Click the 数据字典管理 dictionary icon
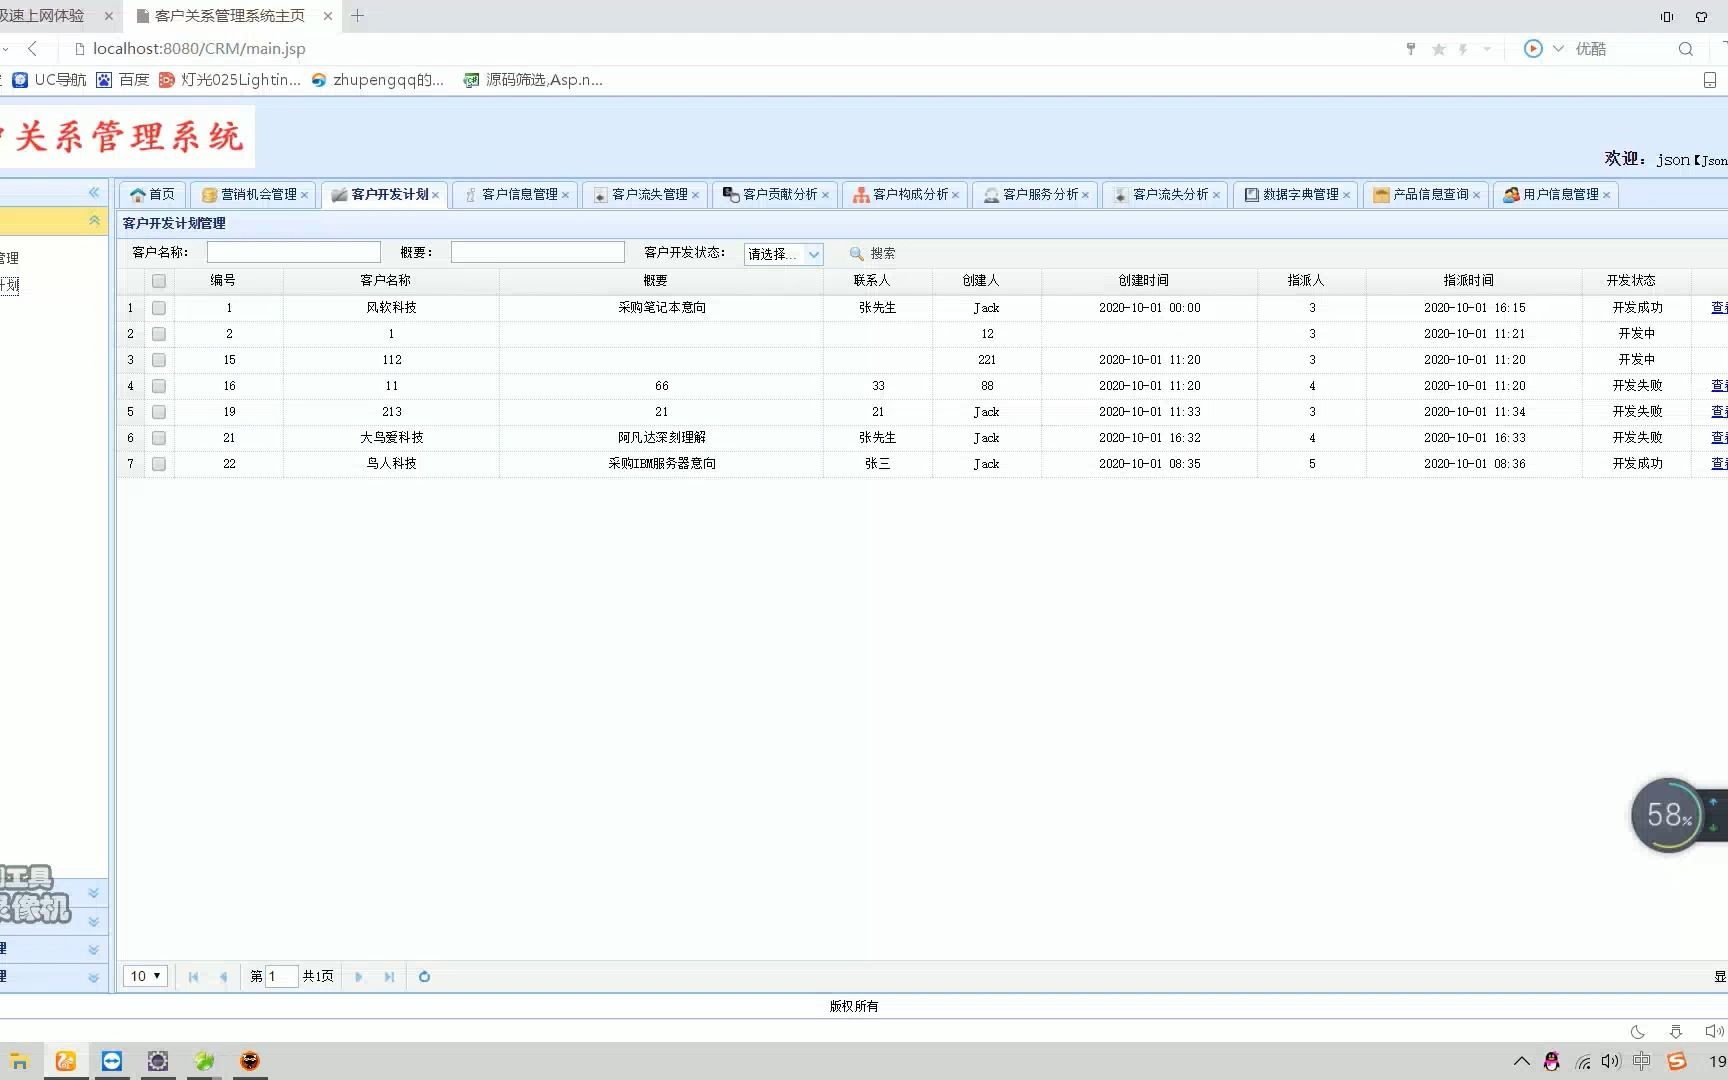 click(1251, 194)
